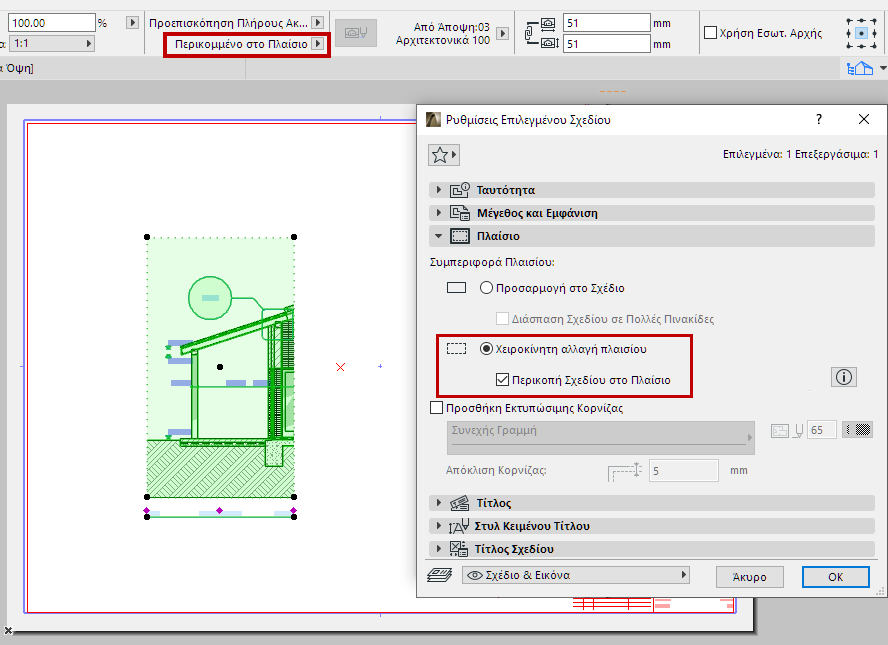Screen dimensions: 888x645
Task: Select the Χειροκίνητη αλλαγή πλαισίου radio button
Action: (x=486, y=349)
